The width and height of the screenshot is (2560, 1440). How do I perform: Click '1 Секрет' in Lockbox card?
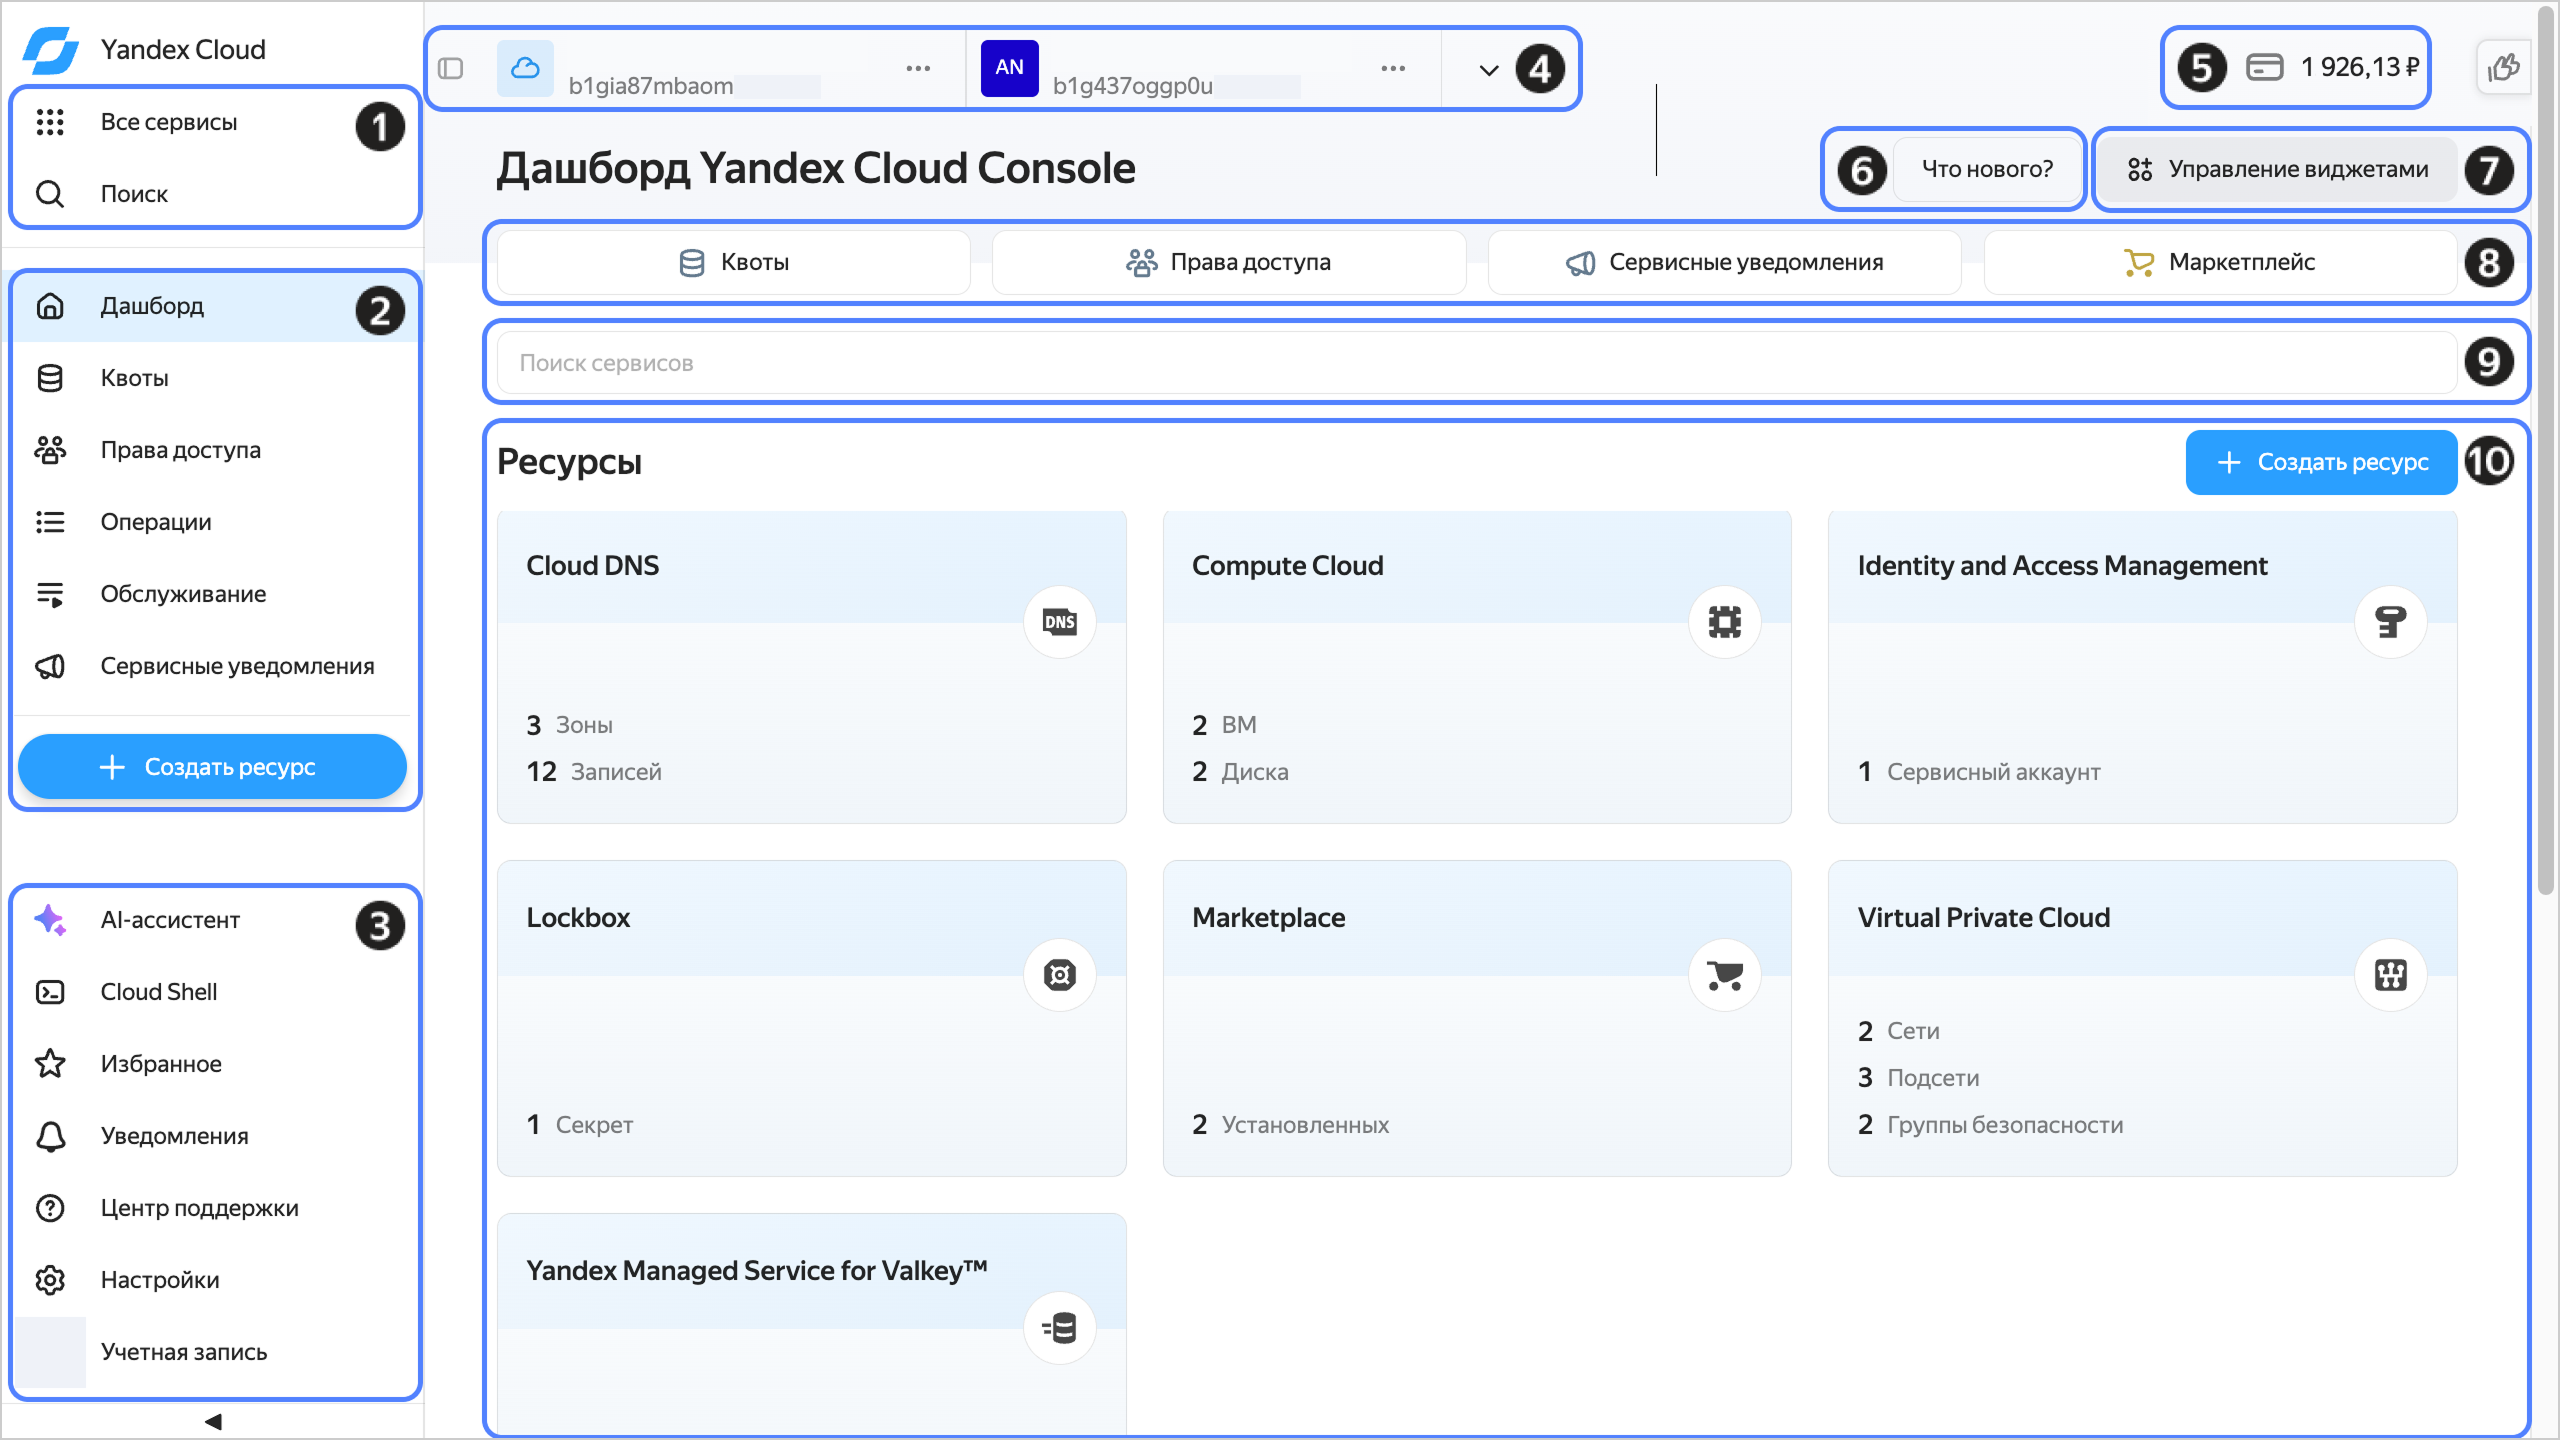click(x=580, y=1125)
